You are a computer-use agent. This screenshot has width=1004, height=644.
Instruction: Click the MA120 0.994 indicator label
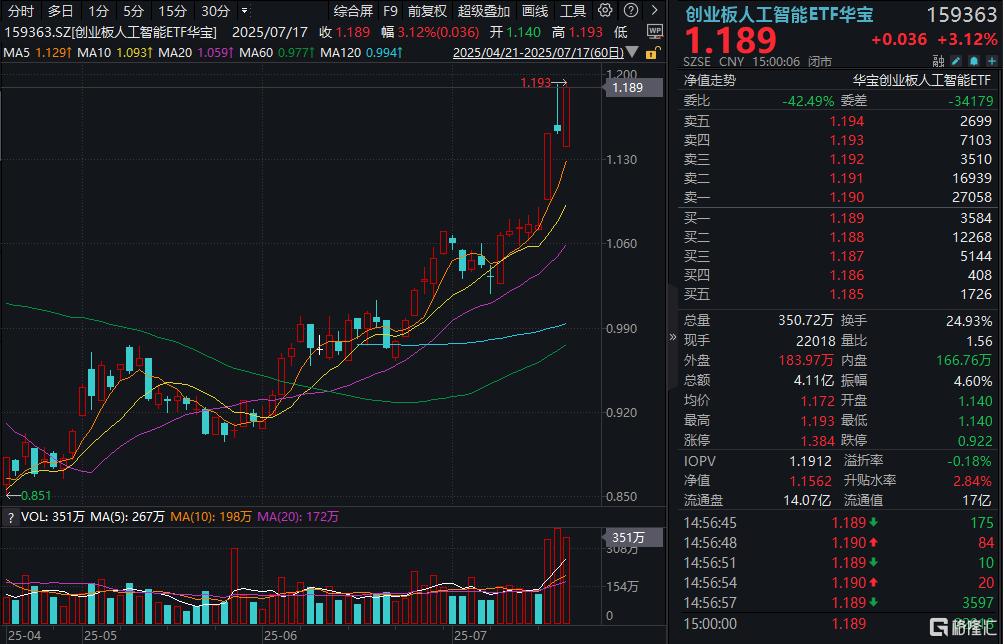click(361, 52)
